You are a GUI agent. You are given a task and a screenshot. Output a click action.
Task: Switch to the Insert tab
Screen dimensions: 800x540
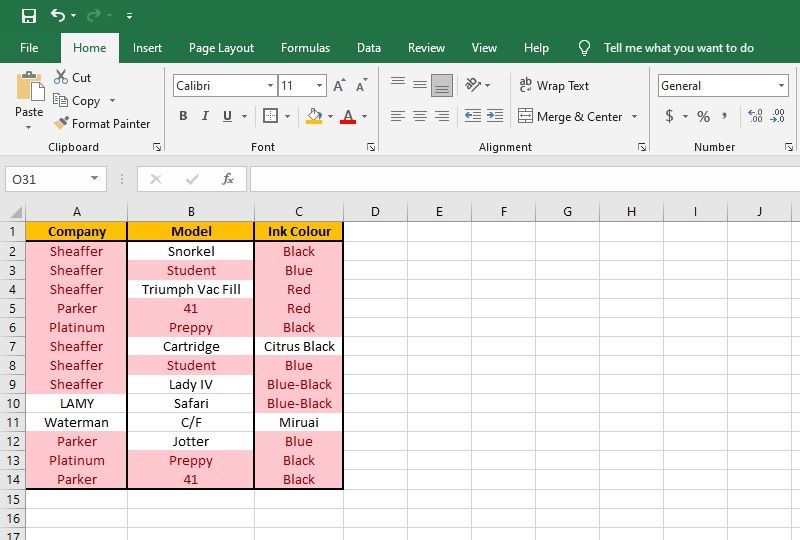coord(147,48)
